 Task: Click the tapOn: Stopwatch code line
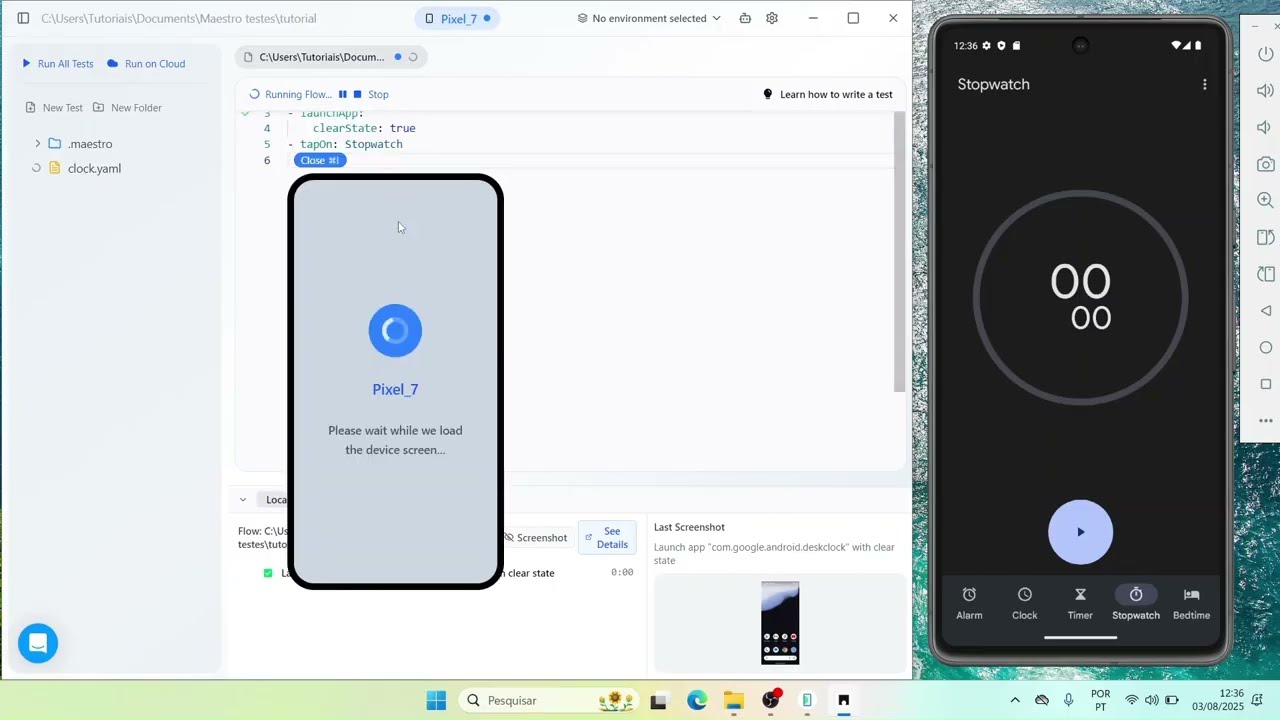346,144
